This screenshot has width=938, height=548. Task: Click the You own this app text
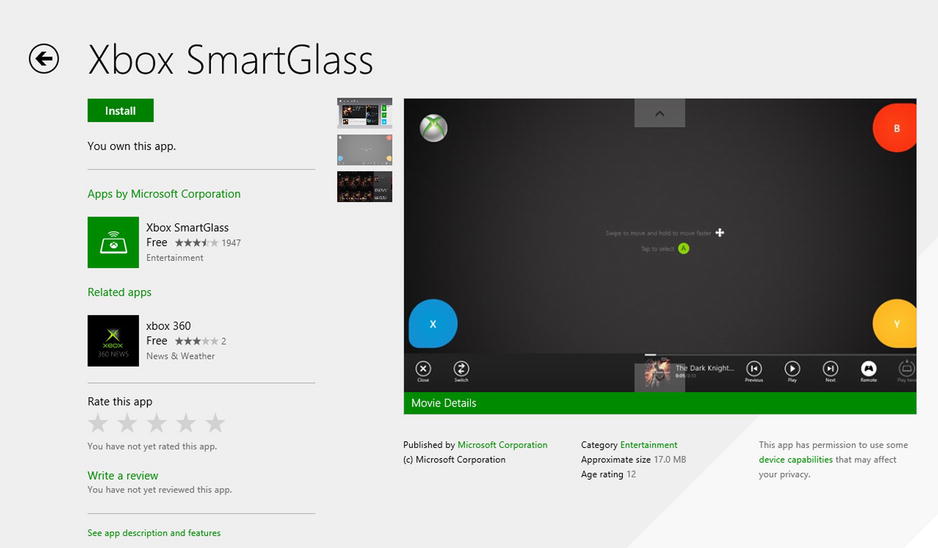pyautogui.click(x=132, y=146)
